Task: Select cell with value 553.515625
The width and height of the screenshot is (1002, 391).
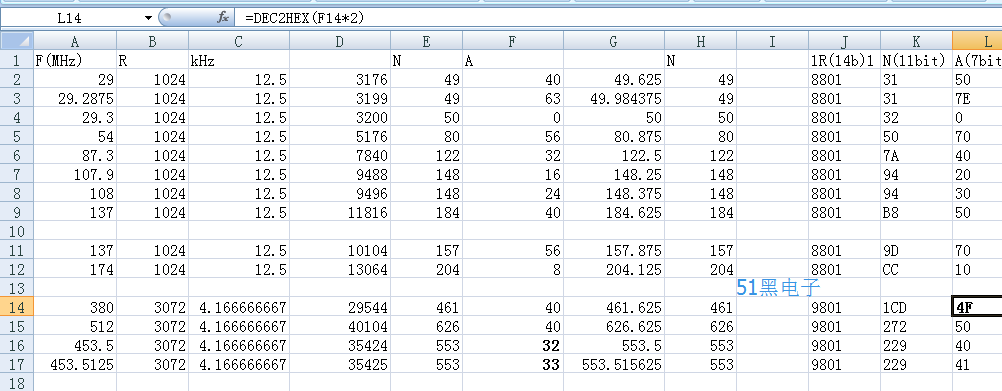Action: [x=613, y=364]
